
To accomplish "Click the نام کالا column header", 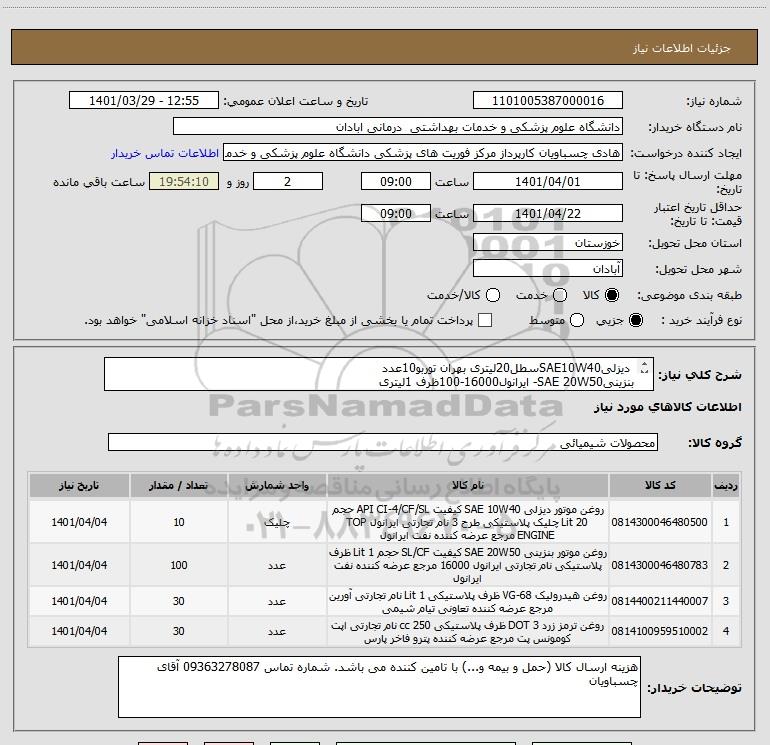I will click(468, 485).
